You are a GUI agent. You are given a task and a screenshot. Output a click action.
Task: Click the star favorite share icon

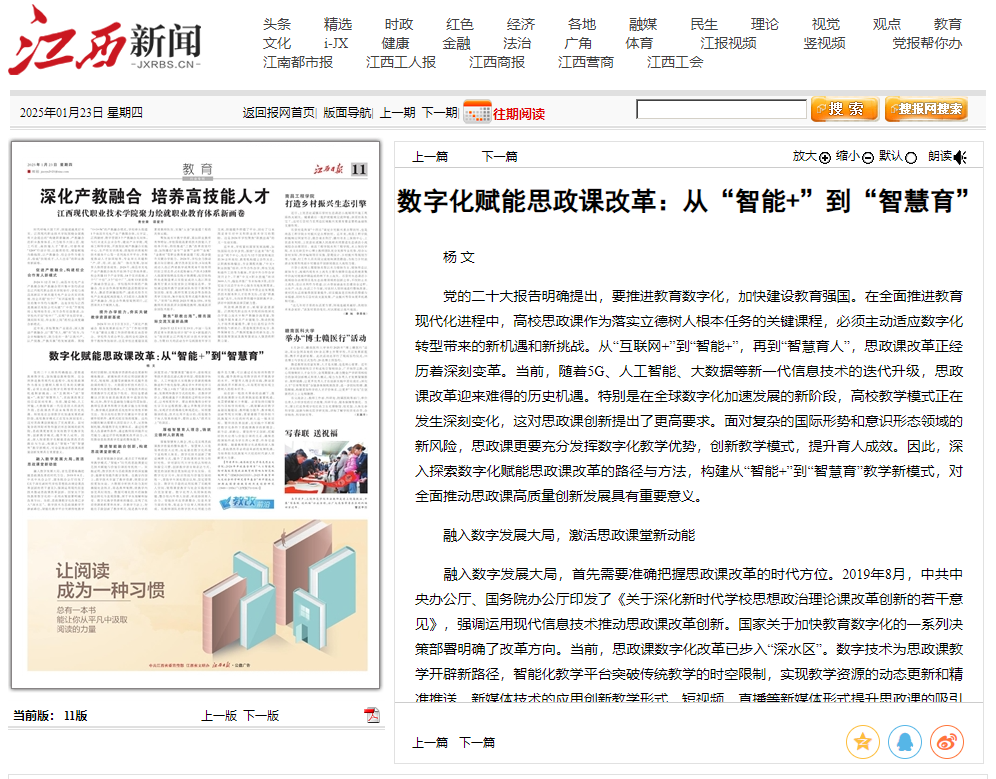point(862,741)
